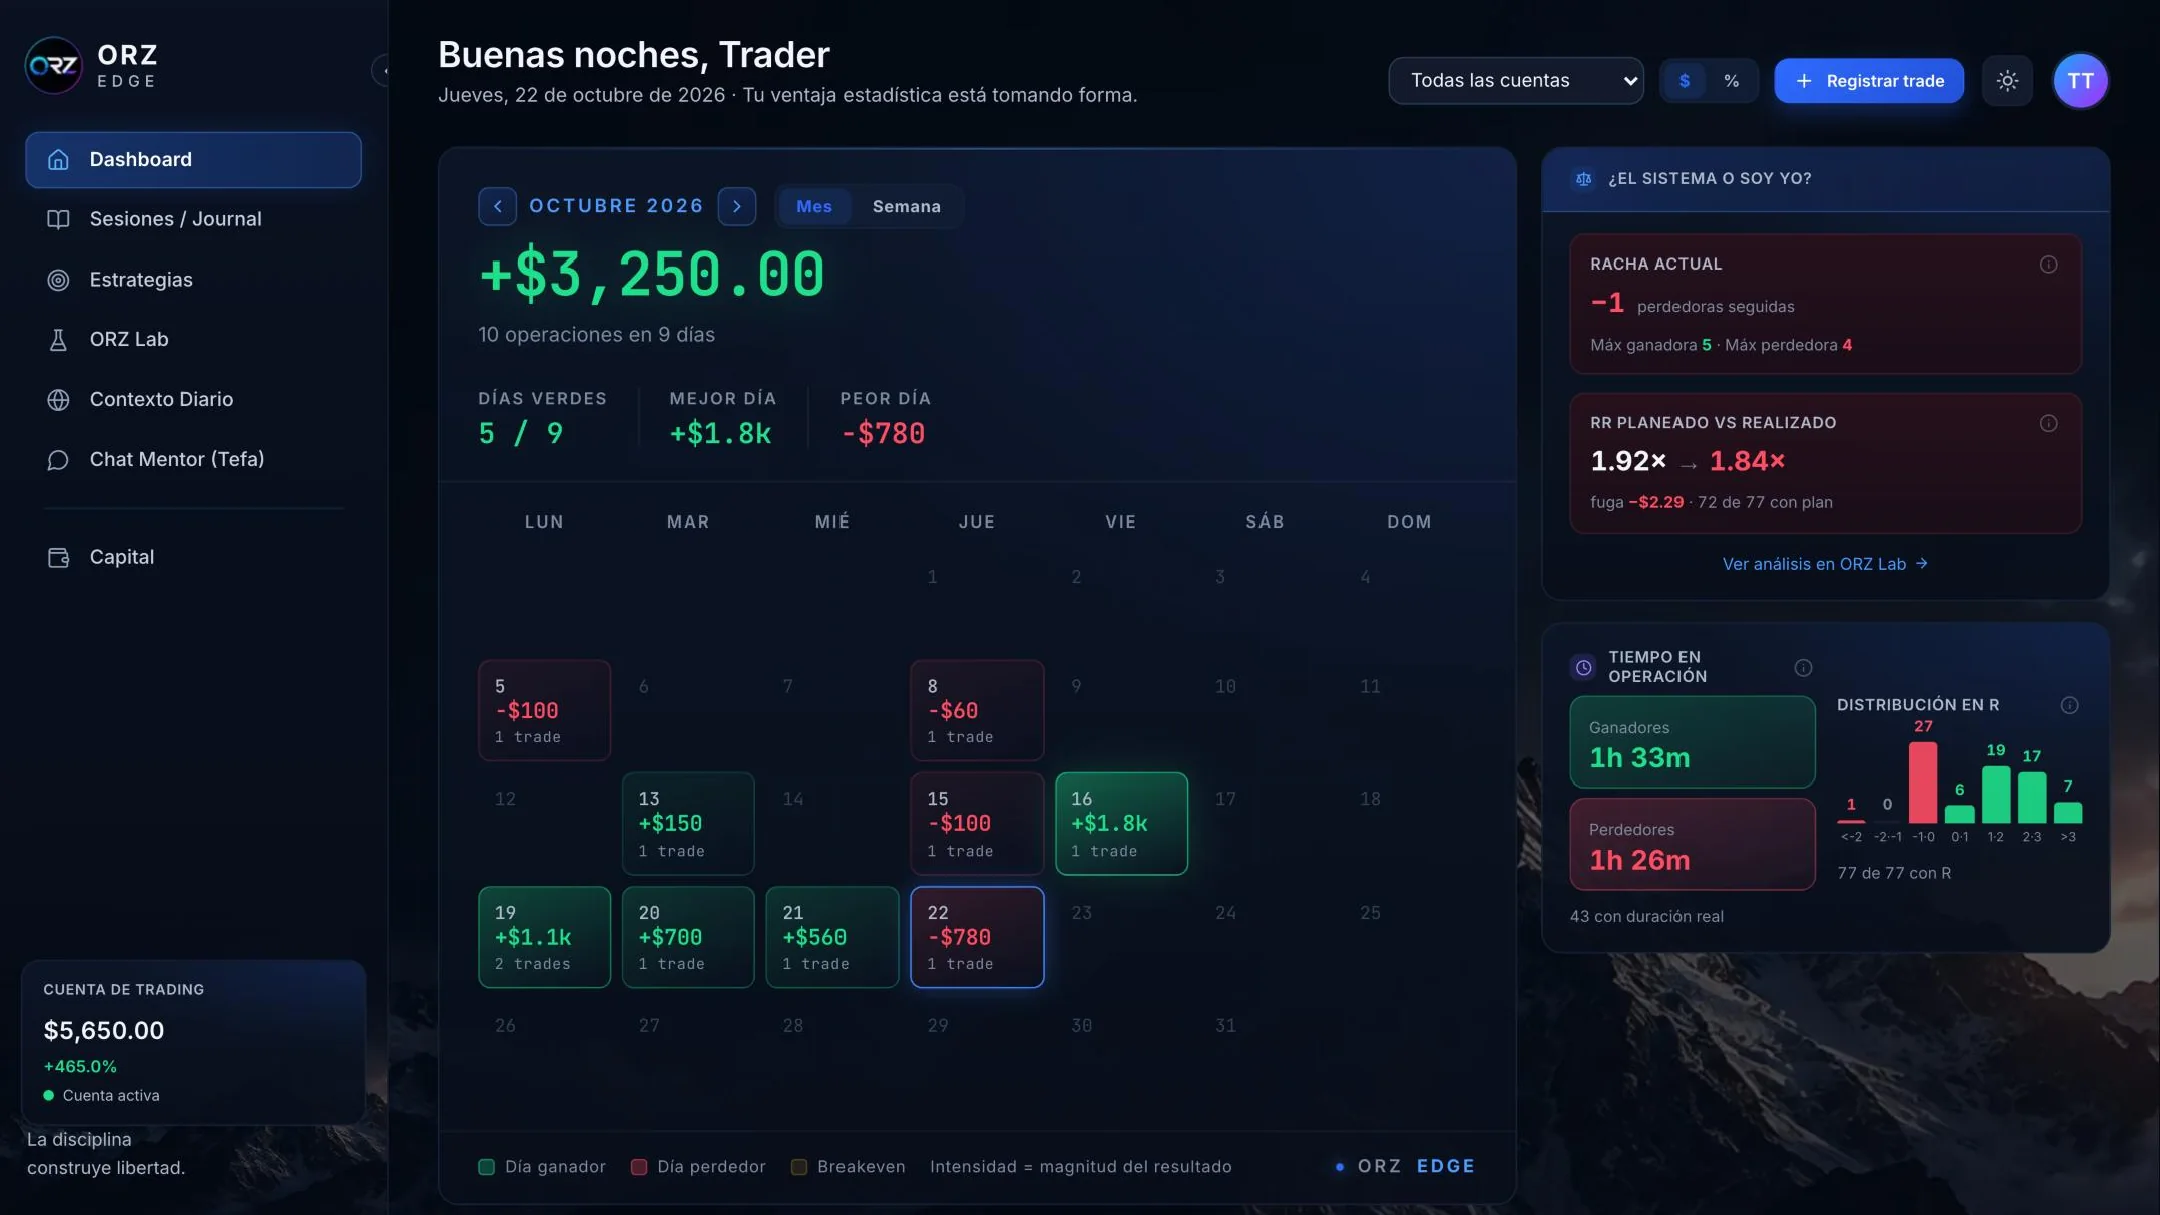Show info for Distribución en R

coord(2069,705)
